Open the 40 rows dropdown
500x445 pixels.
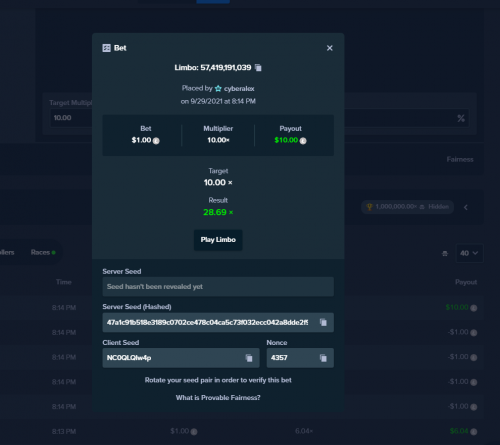point(469,253)
